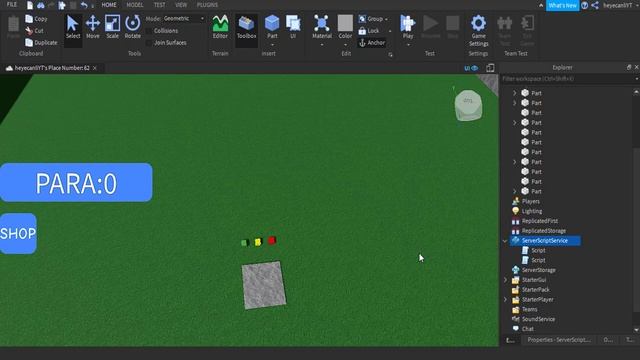This screenshot has height=360, width=640.
Task: Click the Cut icon in Clipboard
Action: 29,31
